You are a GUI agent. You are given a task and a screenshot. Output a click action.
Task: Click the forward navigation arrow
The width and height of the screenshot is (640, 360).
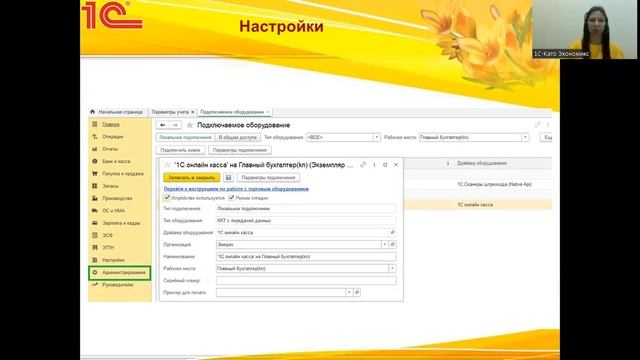pos(175,125)
